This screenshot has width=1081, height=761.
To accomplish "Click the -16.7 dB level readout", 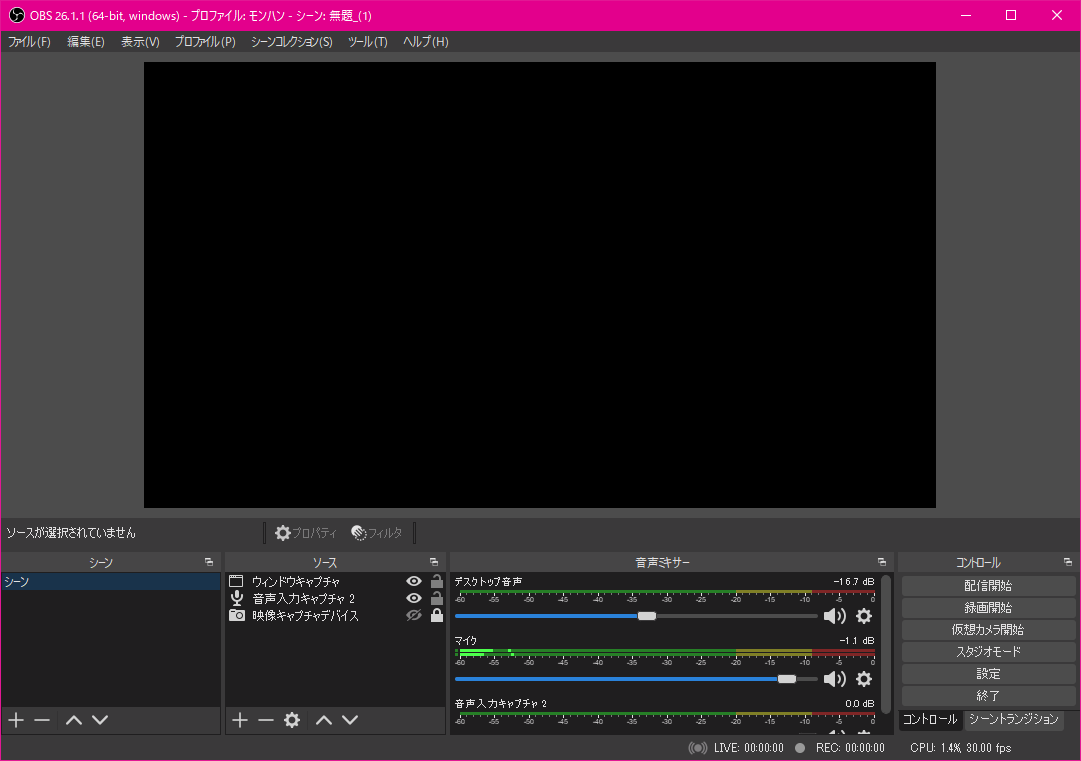I will pos(853,582).
